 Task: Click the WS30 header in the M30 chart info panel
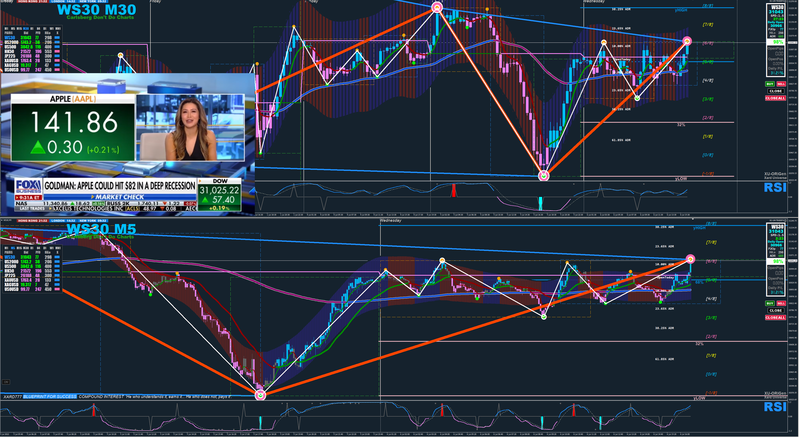click(x=778, y=7)
